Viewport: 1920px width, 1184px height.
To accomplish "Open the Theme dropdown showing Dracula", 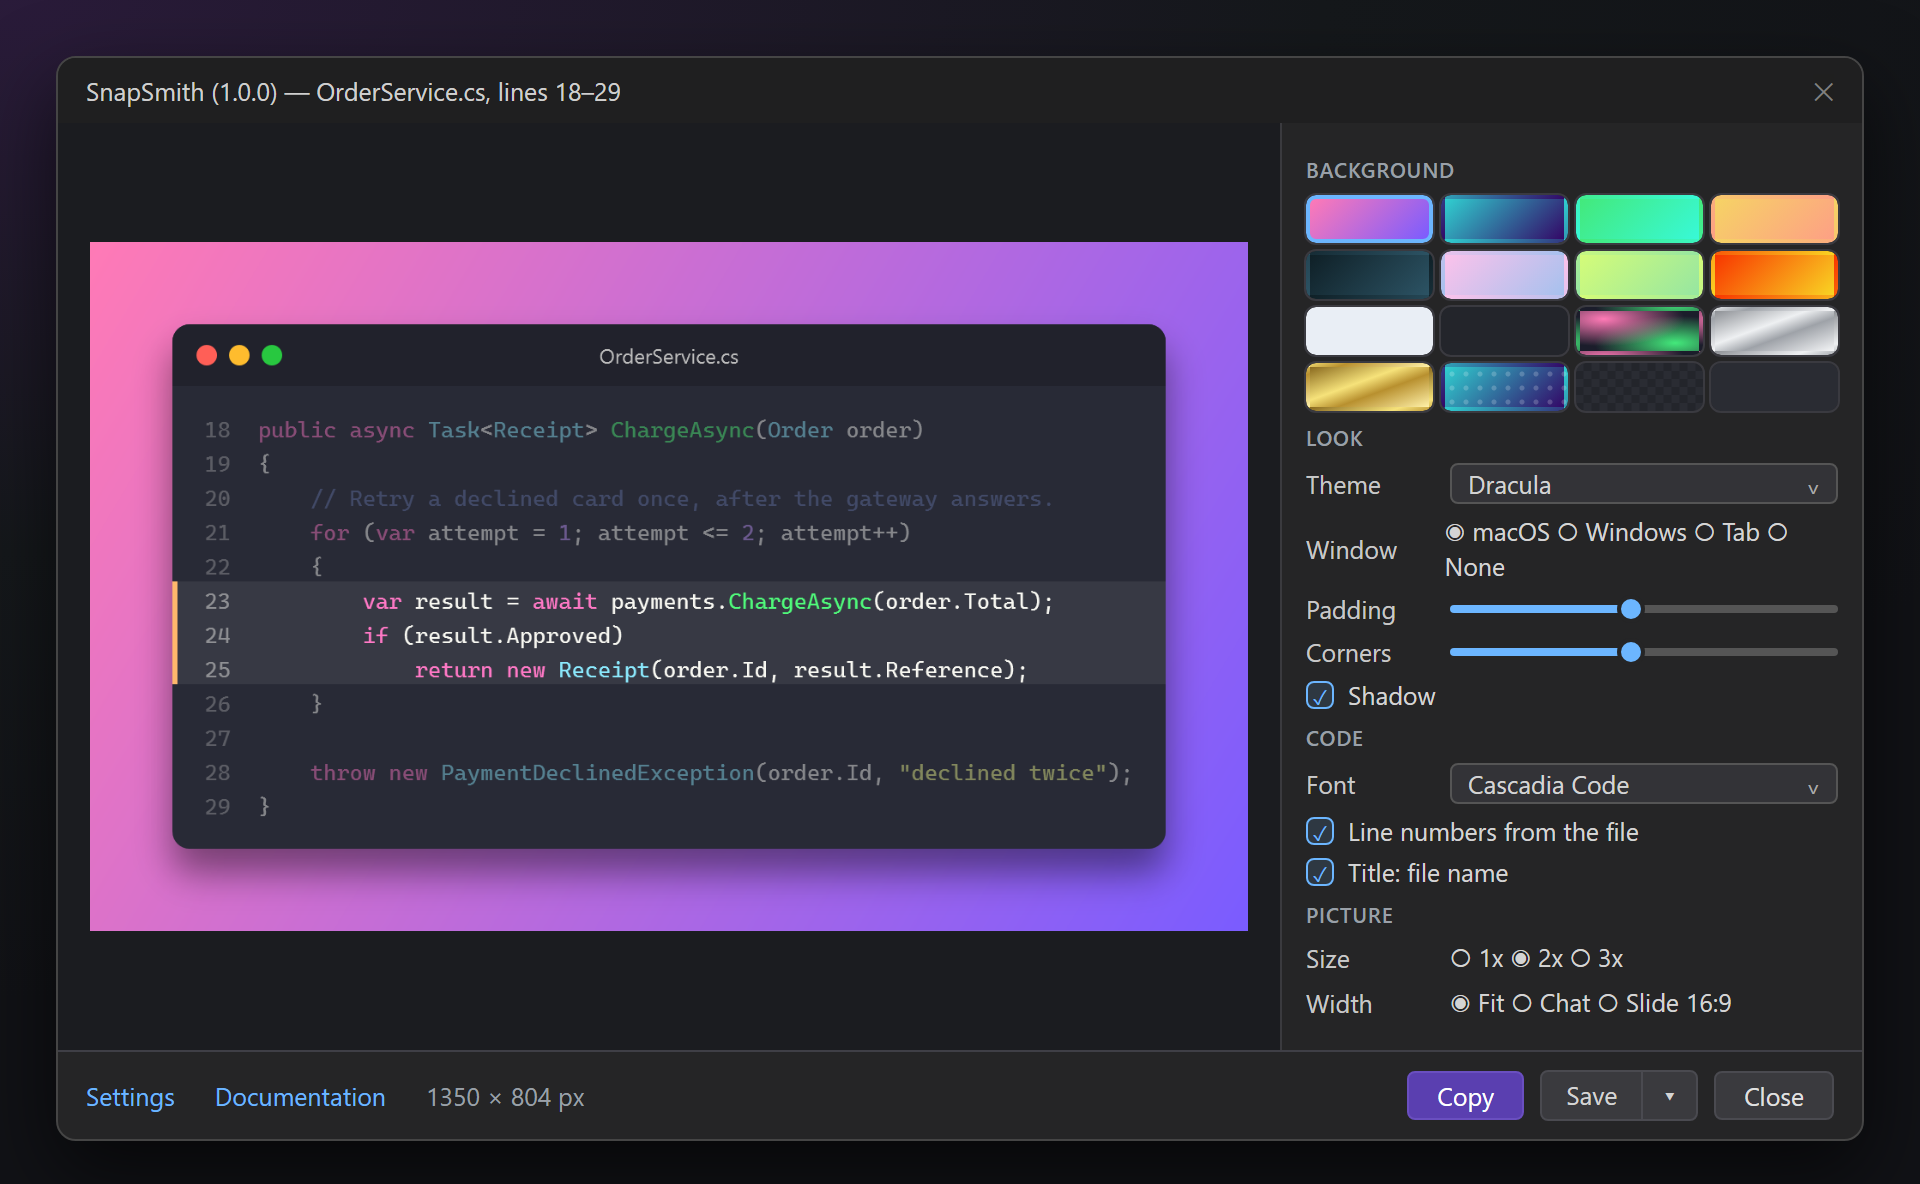I will point(1643,485).
